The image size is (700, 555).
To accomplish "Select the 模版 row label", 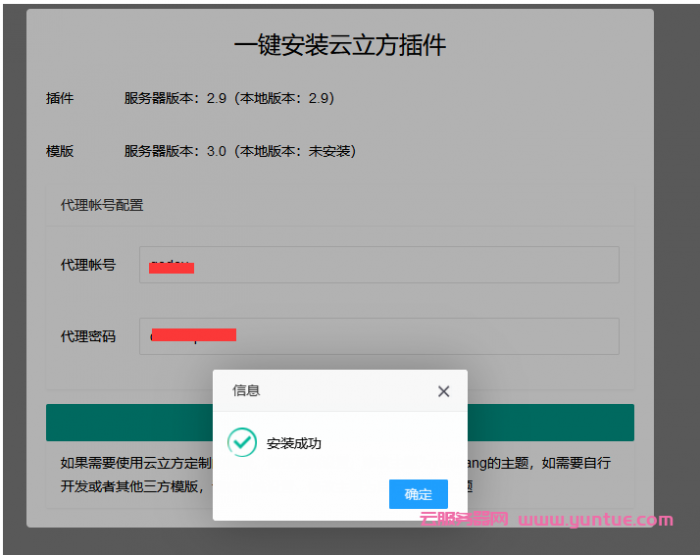I will (x=60, y=151).
